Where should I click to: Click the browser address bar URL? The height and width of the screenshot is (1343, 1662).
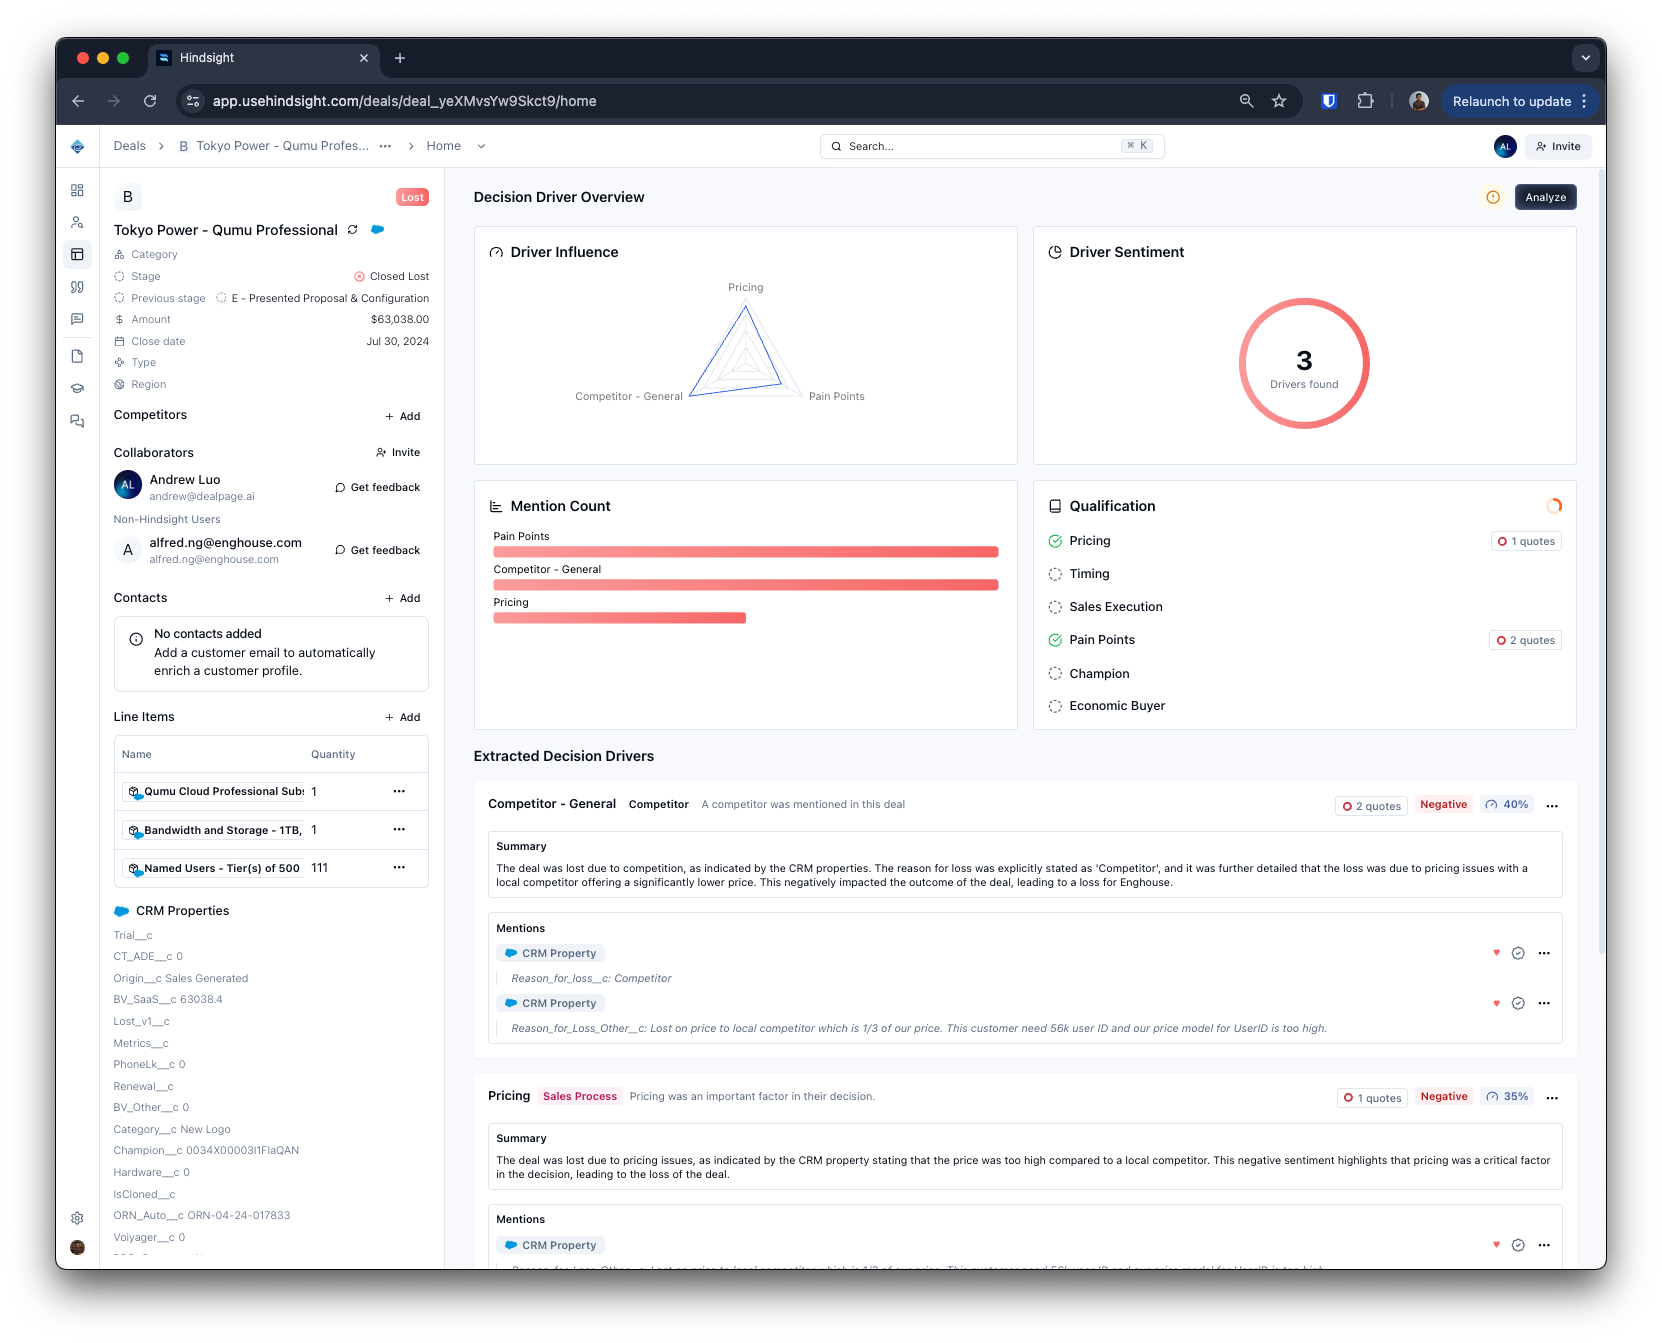coord(404,101)
